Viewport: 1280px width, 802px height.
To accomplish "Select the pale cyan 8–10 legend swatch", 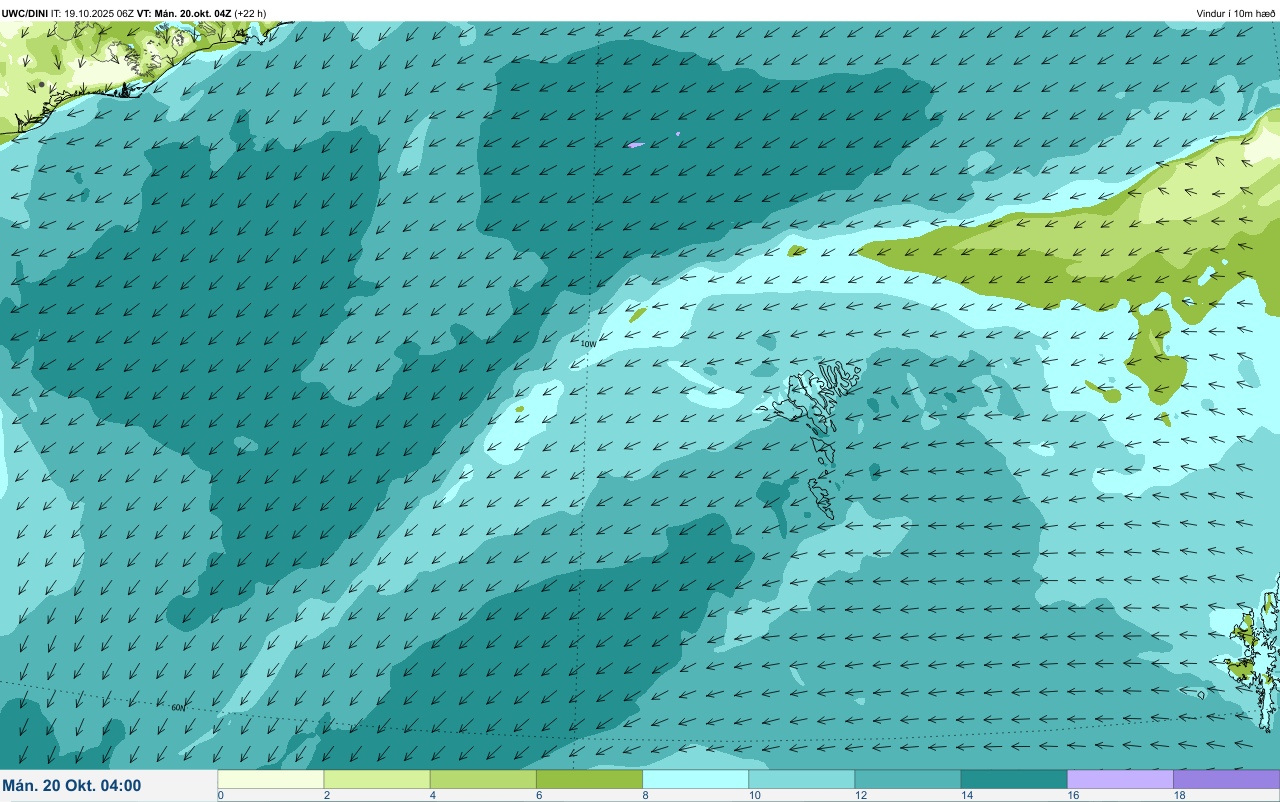I will [695, 779].
